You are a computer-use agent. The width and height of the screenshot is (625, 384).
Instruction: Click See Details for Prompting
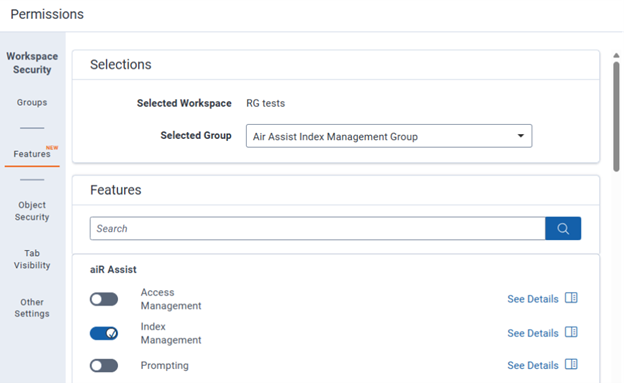[x=533, y=365]
